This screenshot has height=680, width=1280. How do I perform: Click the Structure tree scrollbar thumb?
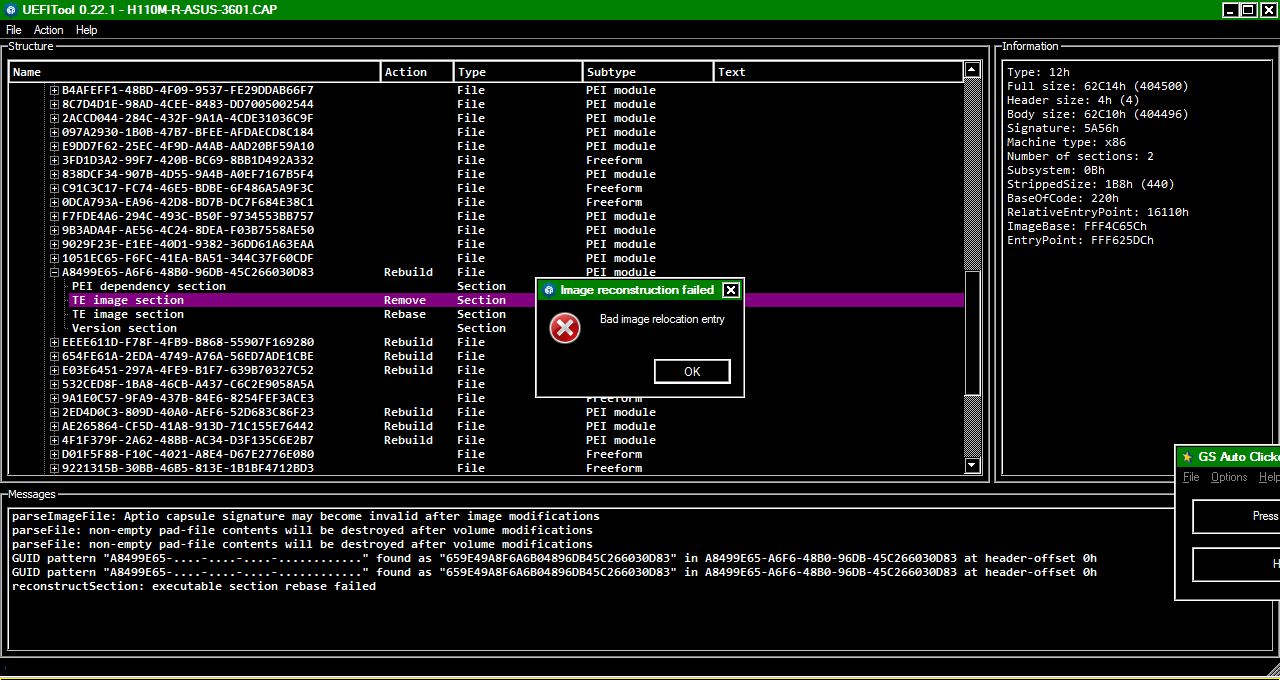(x=972, y=333)
